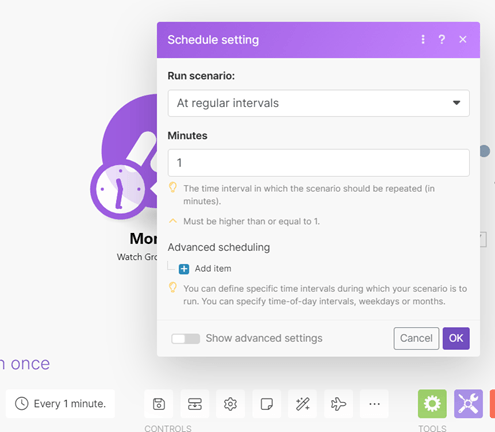Click the Cancel button
Screen dimensions: 495x432
(x=416, y=338)
